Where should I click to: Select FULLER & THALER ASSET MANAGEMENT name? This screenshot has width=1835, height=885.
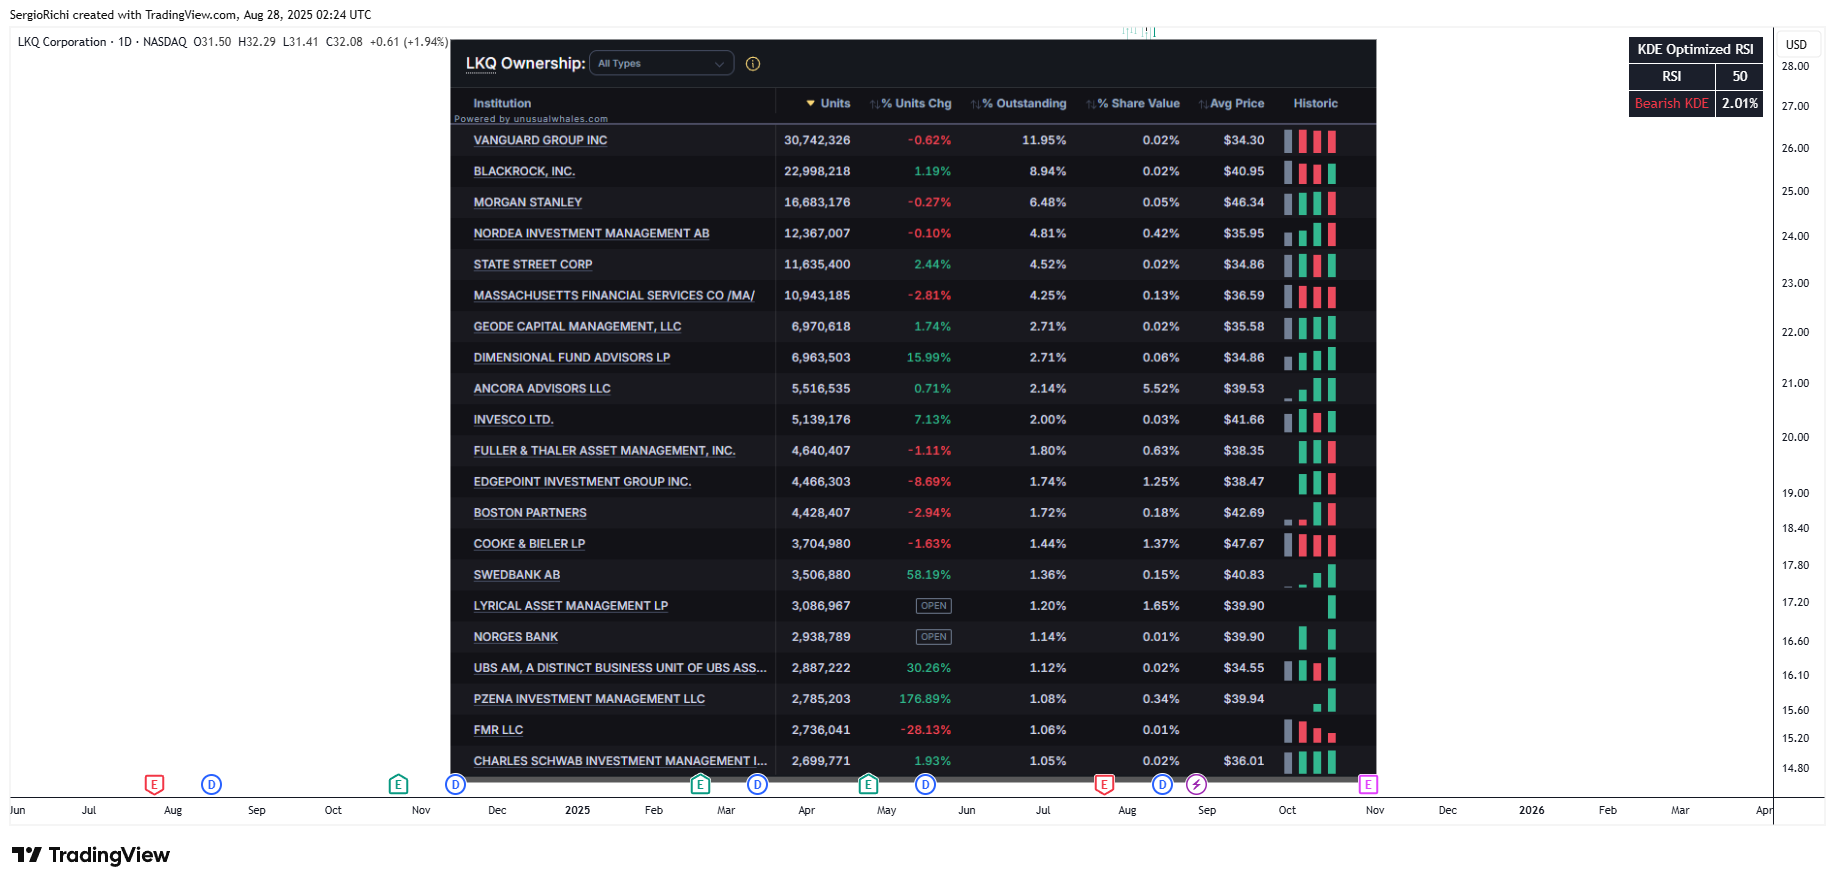coord(604,450)
